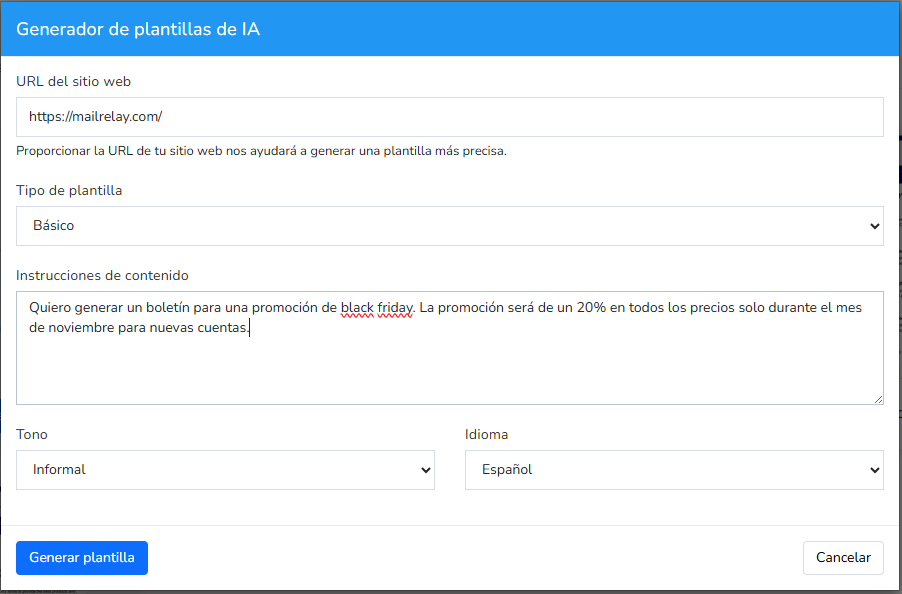
Task: Click inside the 'Instrucciones de contenido' textarea
Action: pos(450,350)
